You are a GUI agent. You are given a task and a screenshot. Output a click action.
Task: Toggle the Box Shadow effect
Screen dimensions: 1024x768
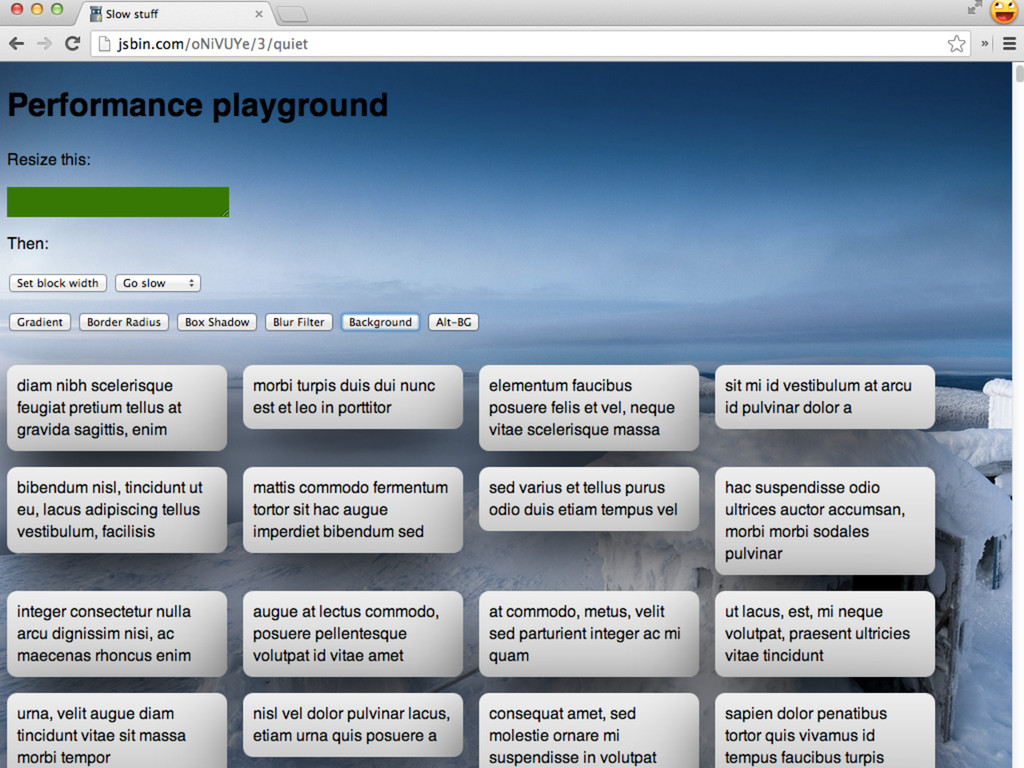[x=217, y=322]
